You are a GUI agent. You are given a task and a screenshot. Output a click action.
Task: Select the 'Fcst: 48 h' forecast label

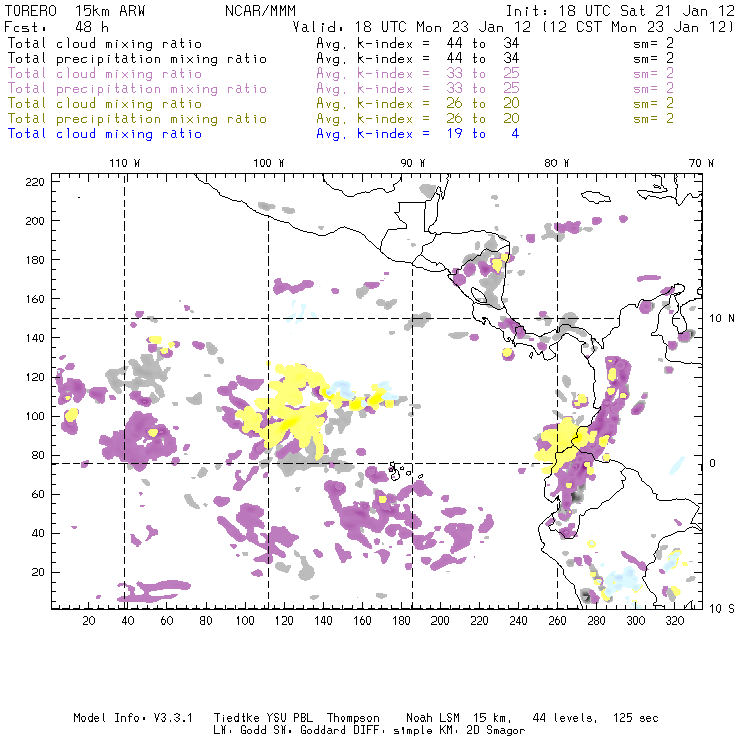coord(56,26)
